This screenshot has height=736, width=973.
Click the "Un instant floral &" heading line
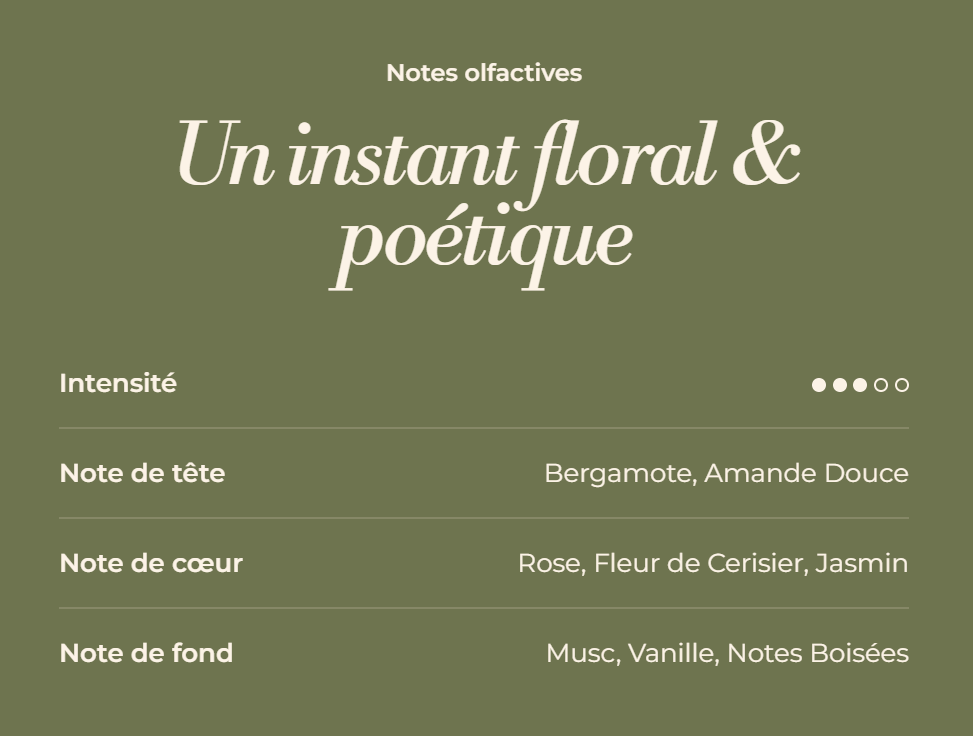point(488,157)
